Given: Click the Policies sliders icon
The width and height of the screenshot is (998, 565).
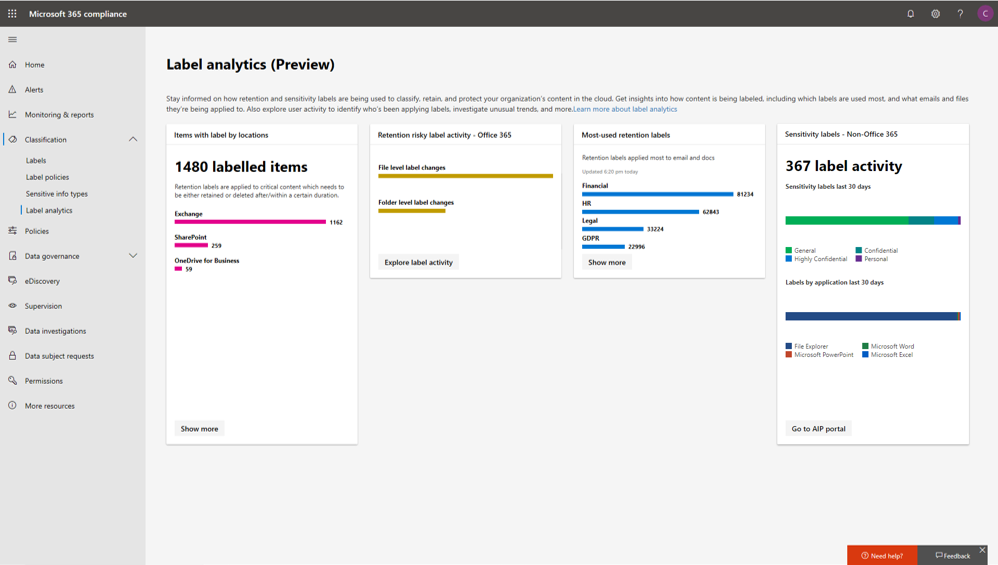Looking at the screenshot, I should point(12,231).
